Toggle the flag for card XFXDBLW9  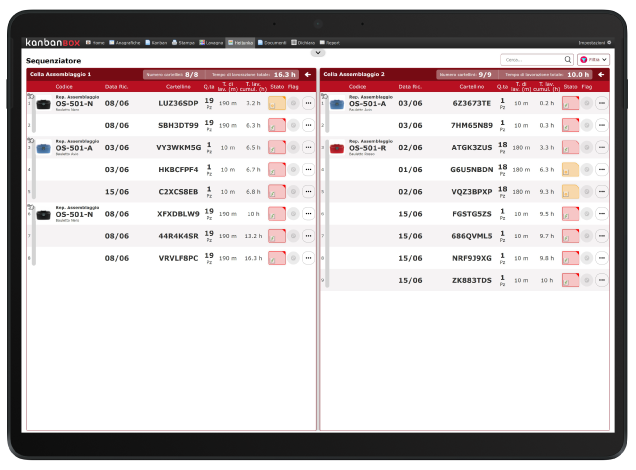[294, 214]
